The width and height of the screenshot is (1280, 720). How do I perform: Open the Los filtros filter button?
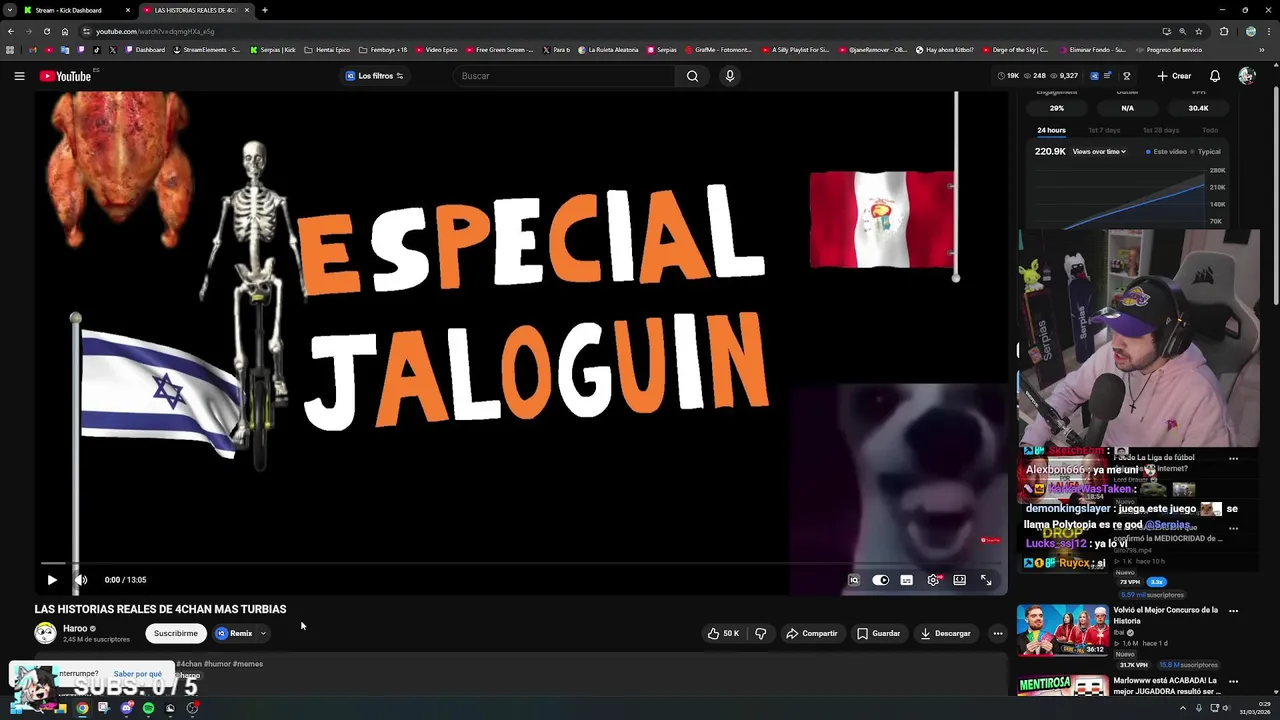[374, 76]
